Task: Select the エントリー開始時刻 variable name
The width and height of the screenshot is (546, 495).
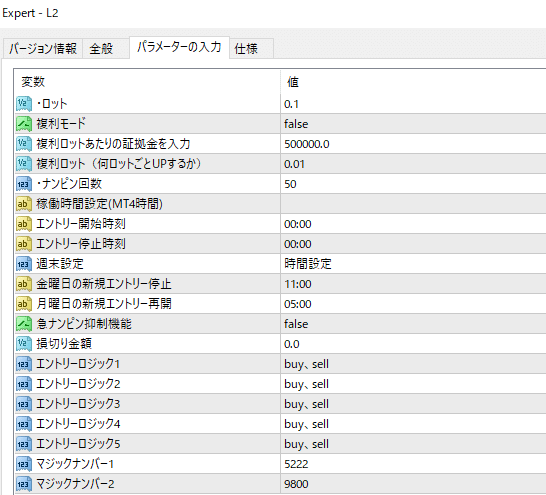Action: coord(81,224)
